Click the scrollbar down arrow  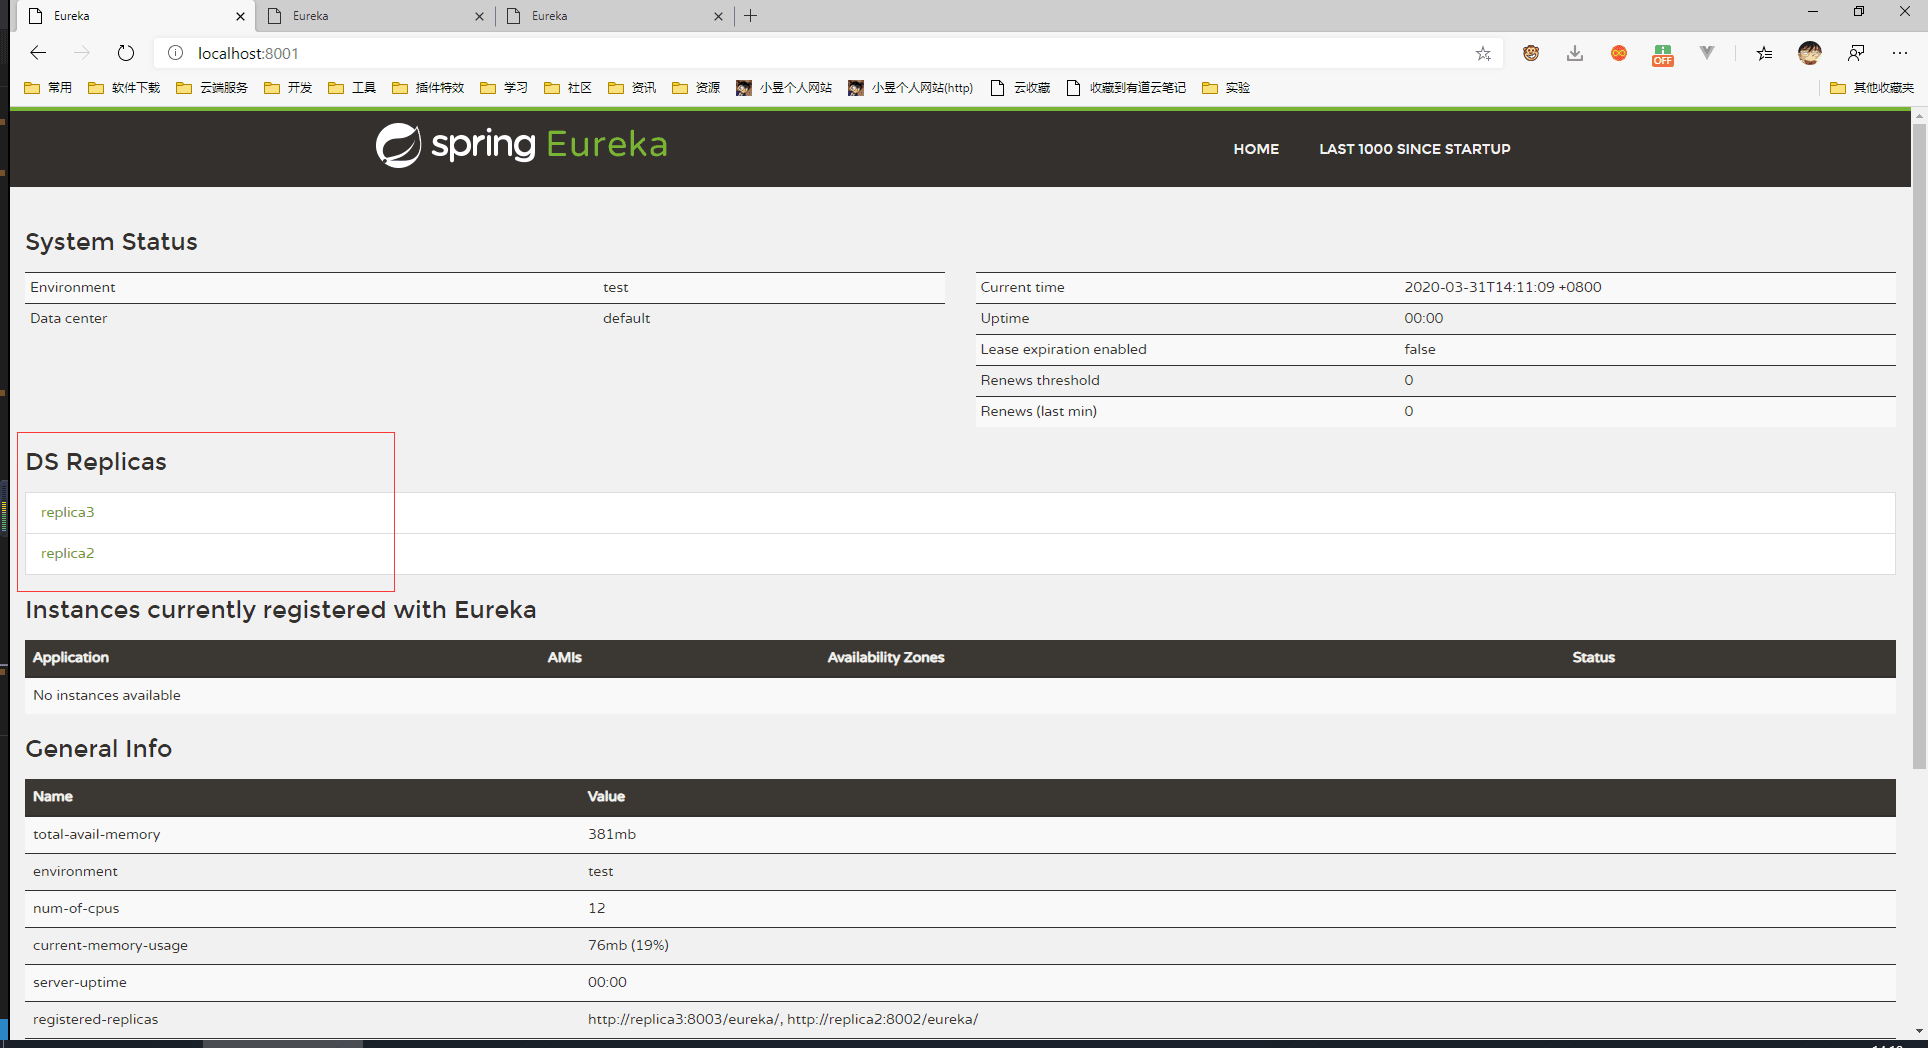tap(1919, 1031)
